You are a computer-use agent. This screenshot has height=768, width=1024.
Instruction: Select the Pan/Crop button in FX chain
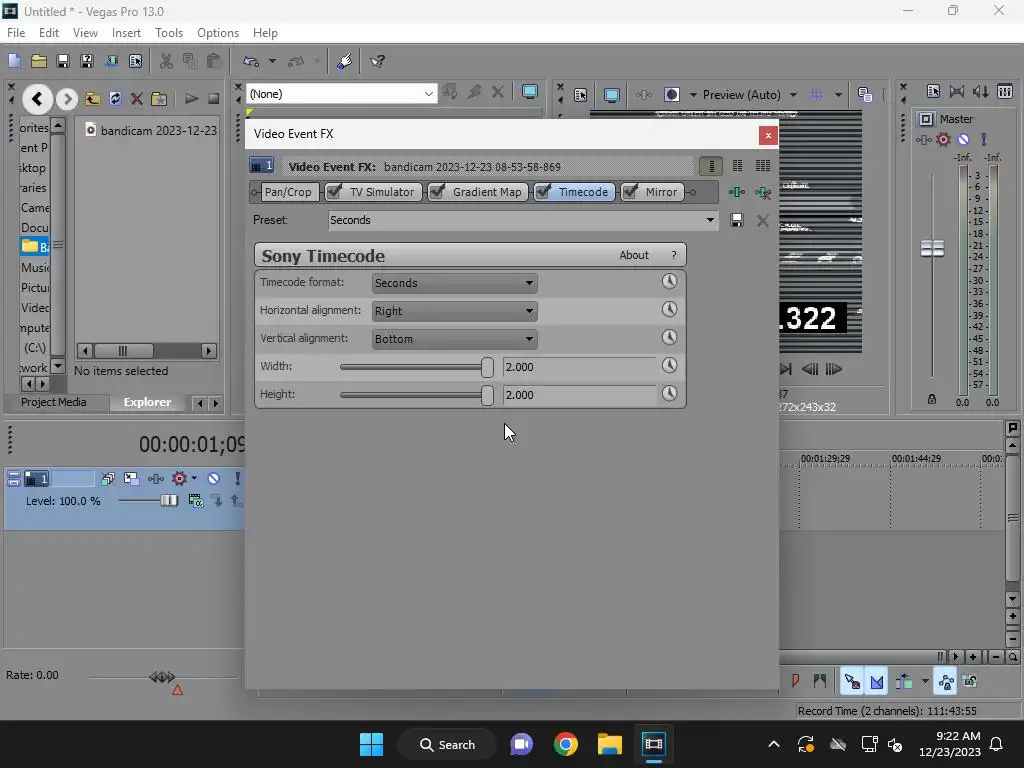(x=288, y=192)
